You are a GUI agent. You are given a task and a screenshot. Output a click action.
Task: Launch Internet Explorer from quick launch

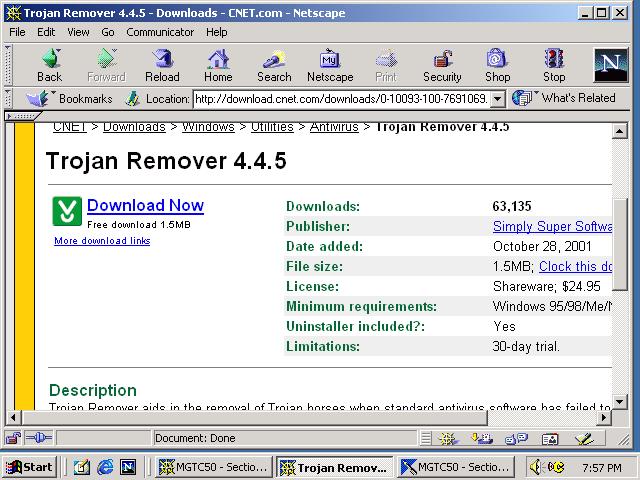pyautogui.click(x=105, y=467)
